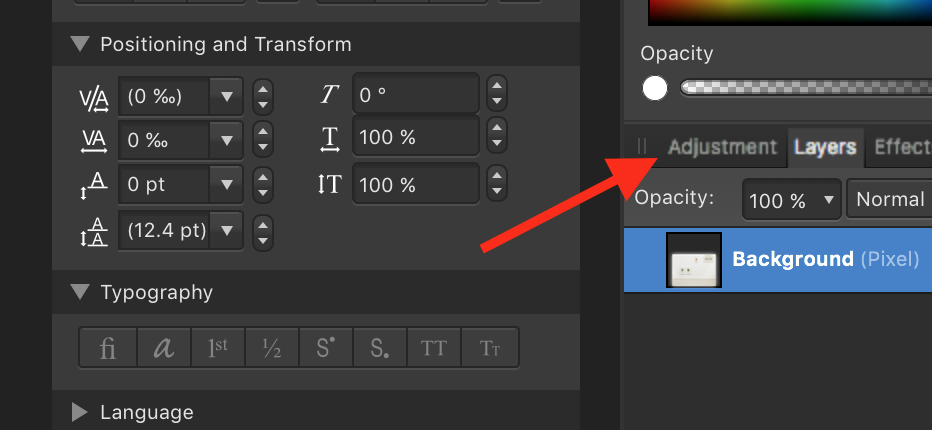
Task: Enable ordinals 1st typography button
Action: tap(218, 347)
